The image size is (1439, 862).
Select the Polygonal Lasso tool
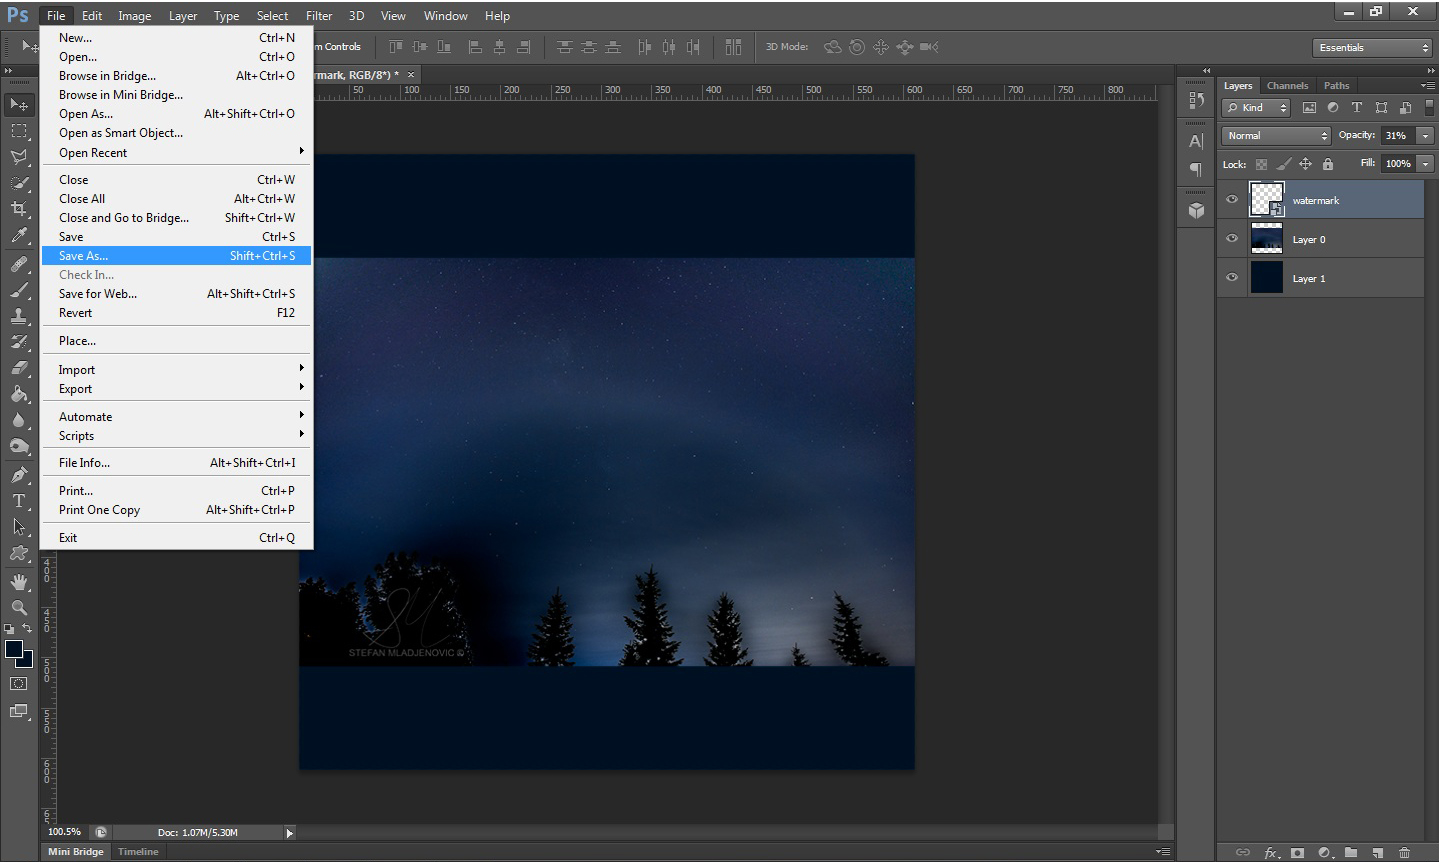[19, 157]
